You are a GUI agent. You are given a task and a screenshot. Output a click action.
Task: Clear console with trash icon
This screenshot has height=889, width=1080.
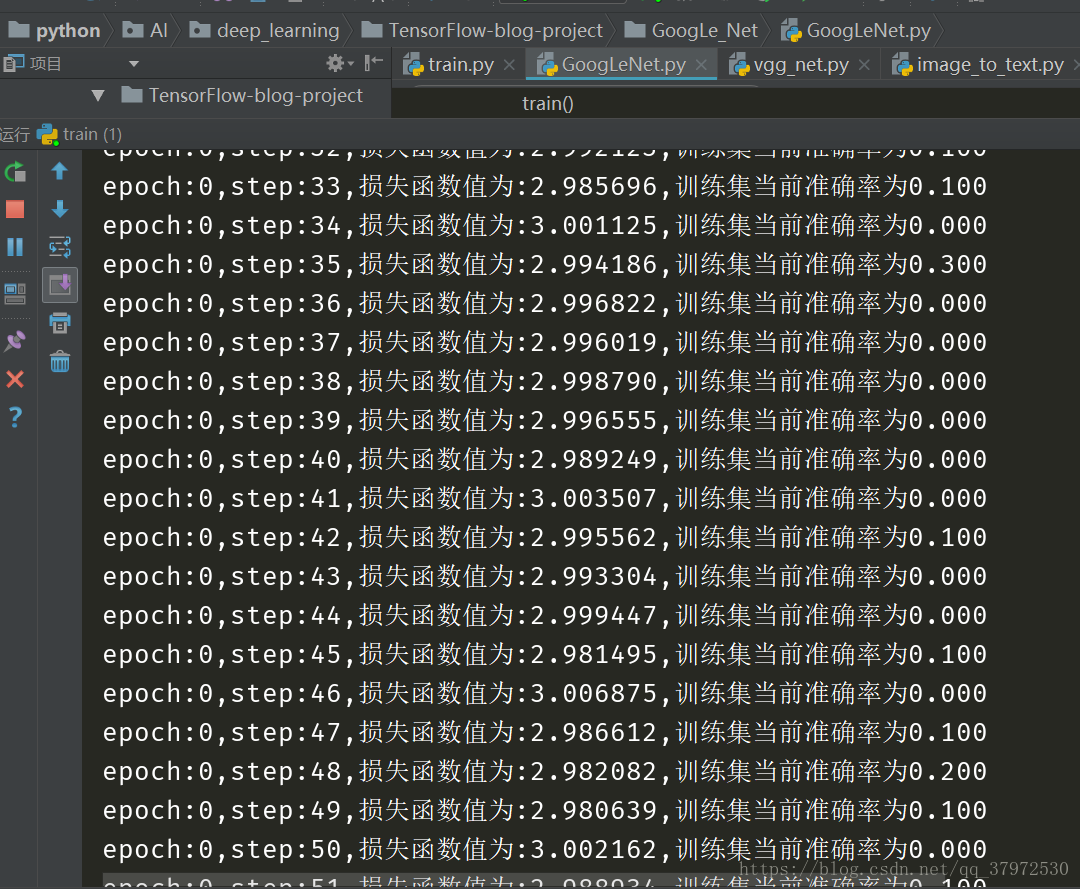(60, 361)
